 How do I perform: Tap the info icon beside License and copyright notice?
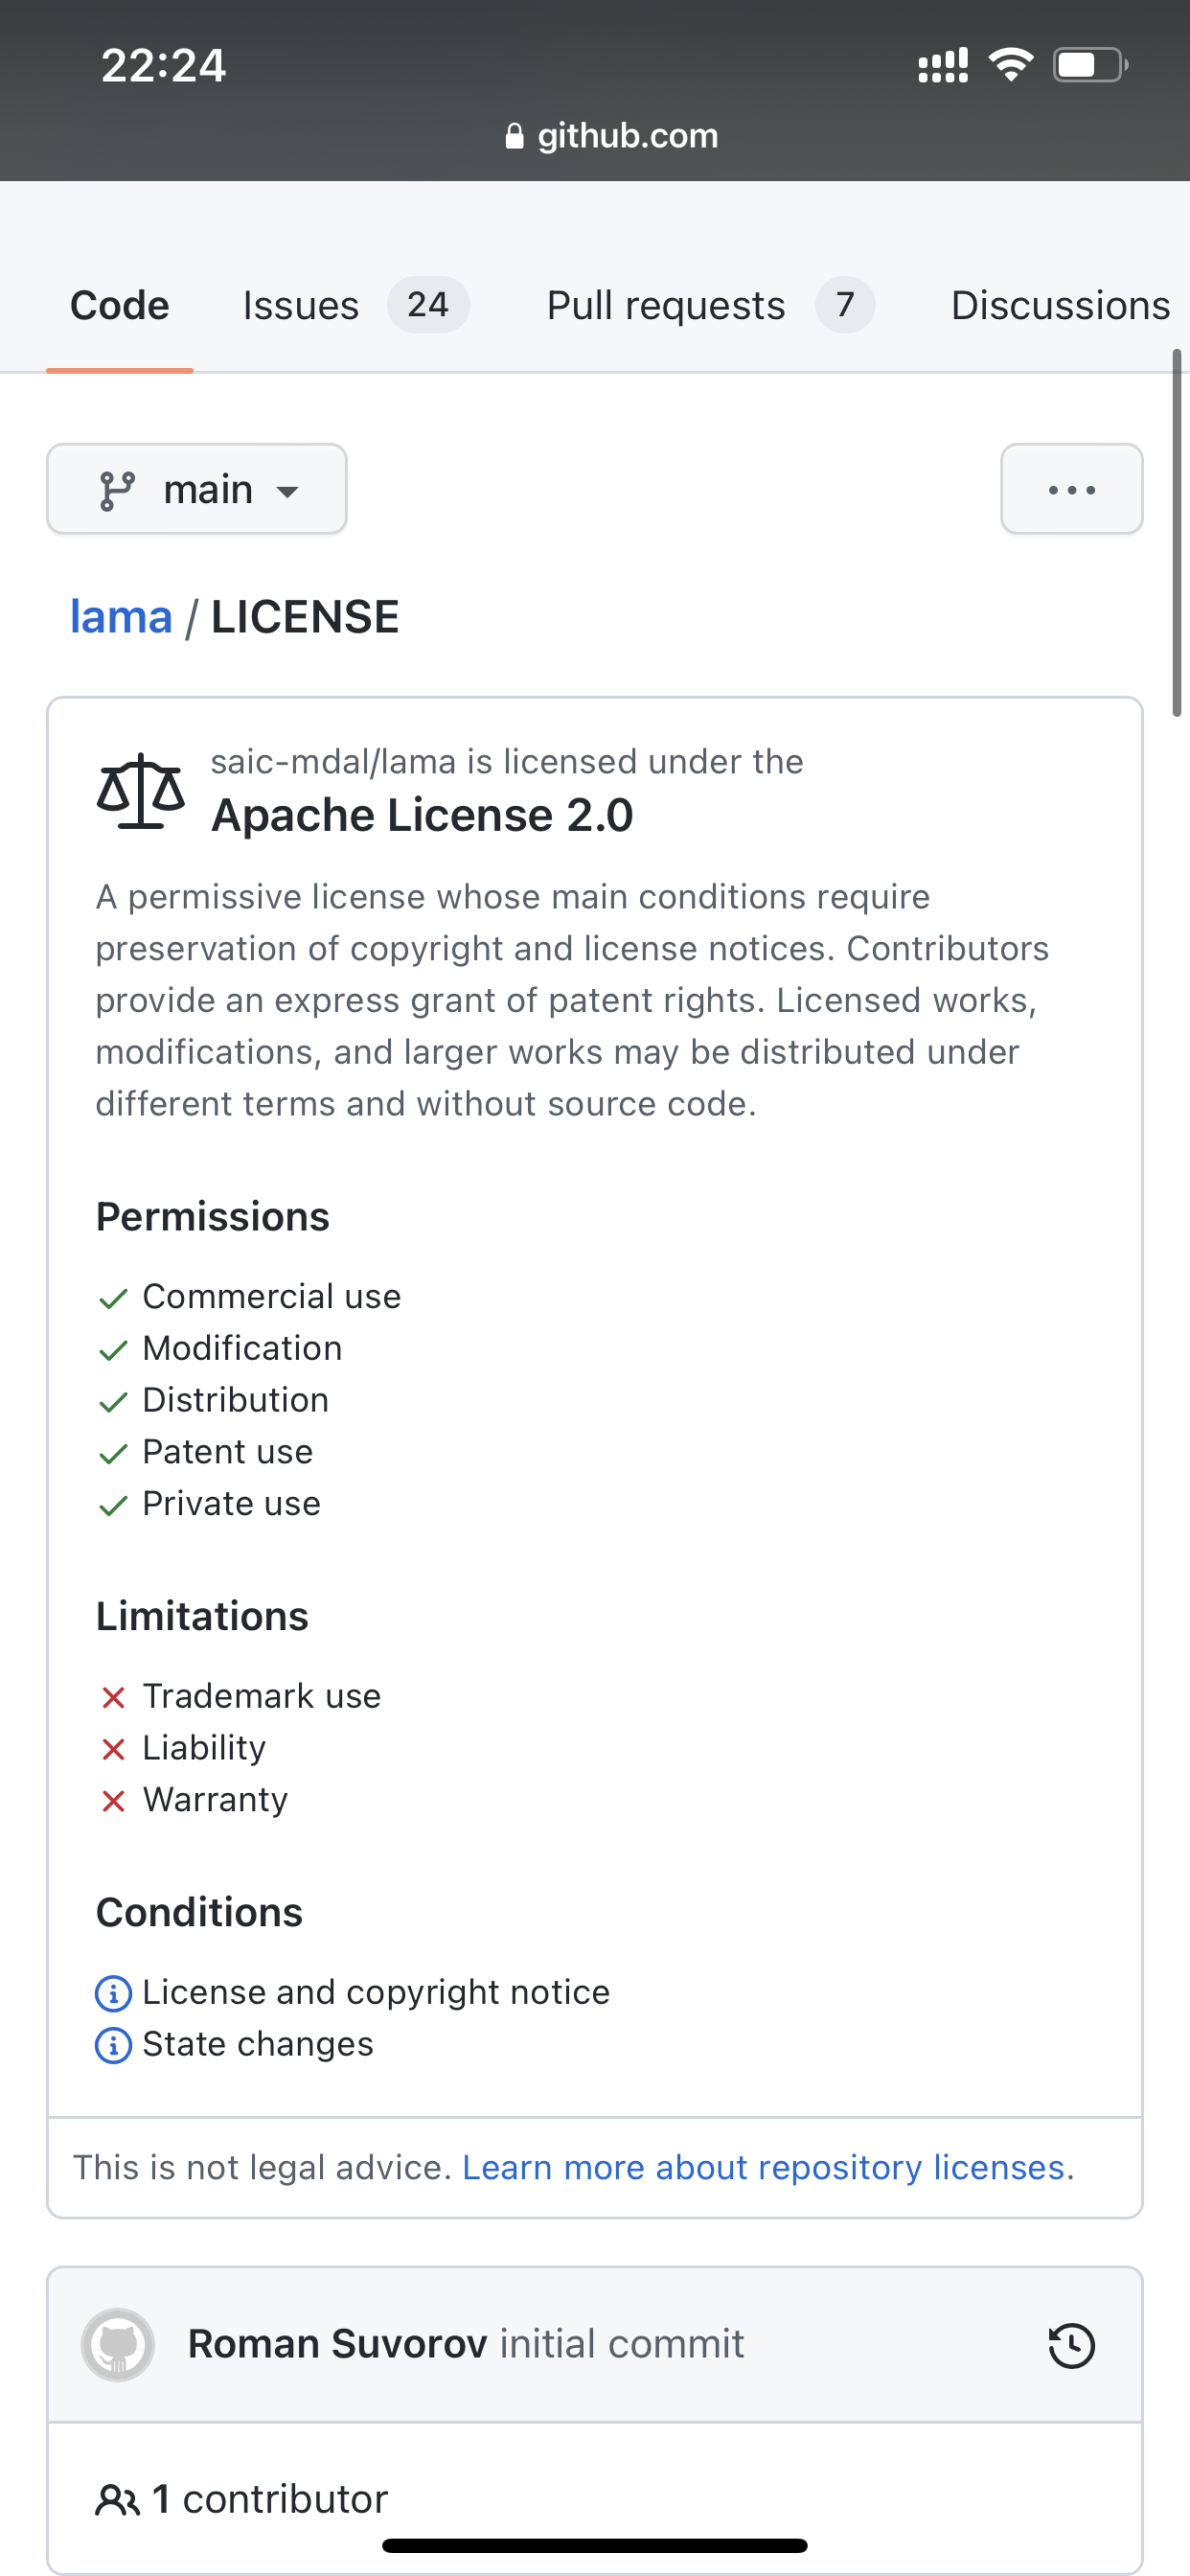(115, 1992)
